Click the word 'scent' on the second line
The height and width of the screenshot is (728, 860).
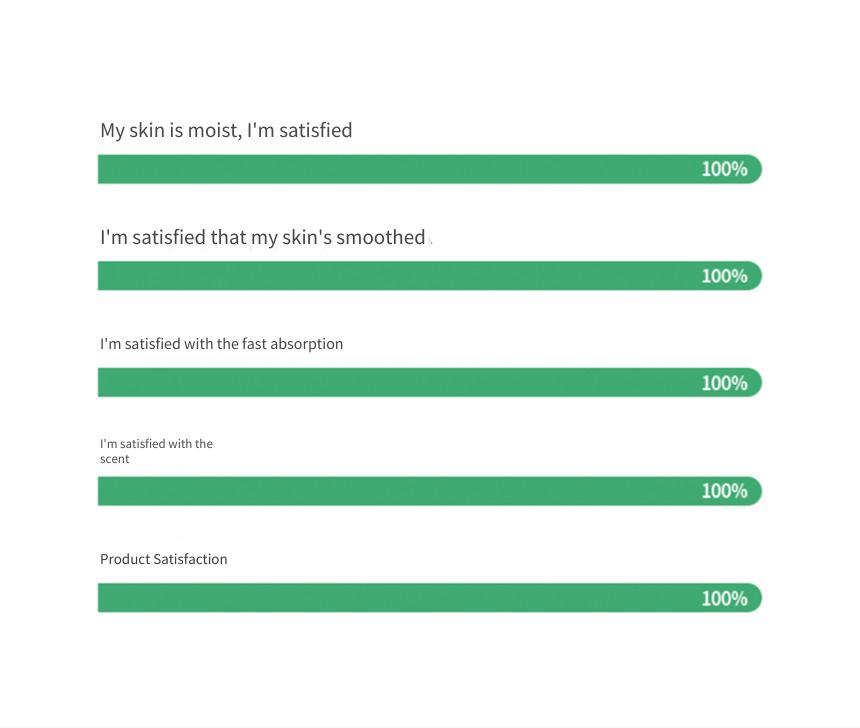click(115, 459)
